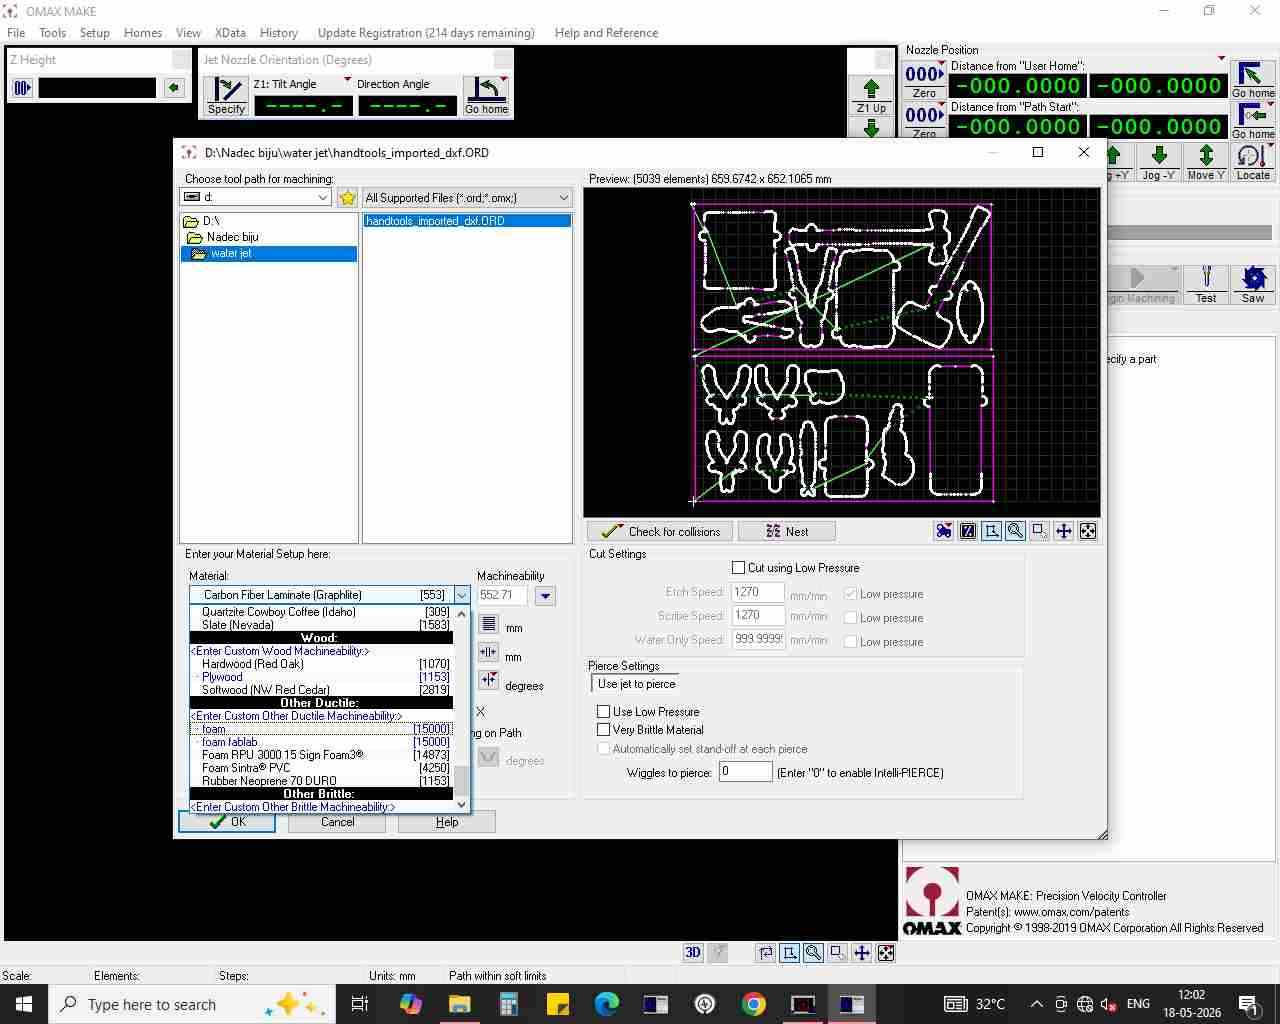Select the Nadec biju folder
The width and height of the screenshot is (1280, 1024).
click(232, 237)
